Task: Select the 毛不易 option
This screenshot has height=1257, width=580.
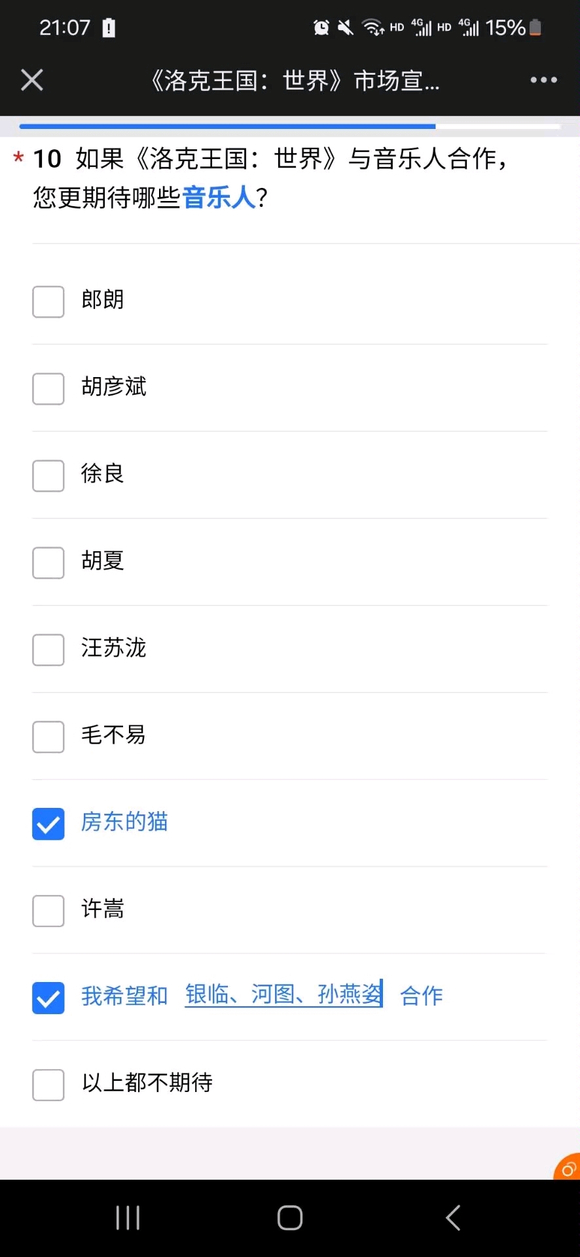Action: 48,736
